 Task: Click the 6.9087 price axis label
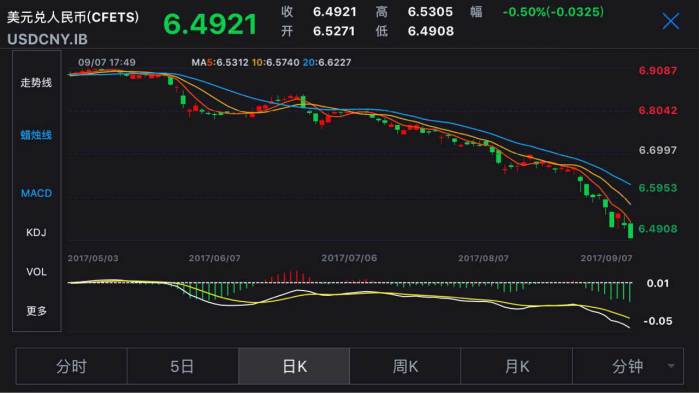[x=658, y=71]
